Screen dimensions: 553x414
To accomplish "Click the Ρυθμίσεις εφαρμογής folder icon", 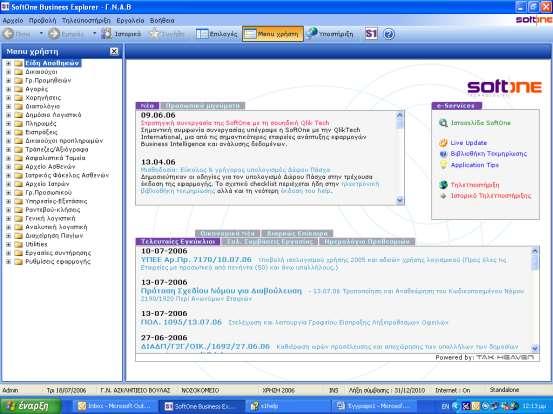I will pos(18,262).
